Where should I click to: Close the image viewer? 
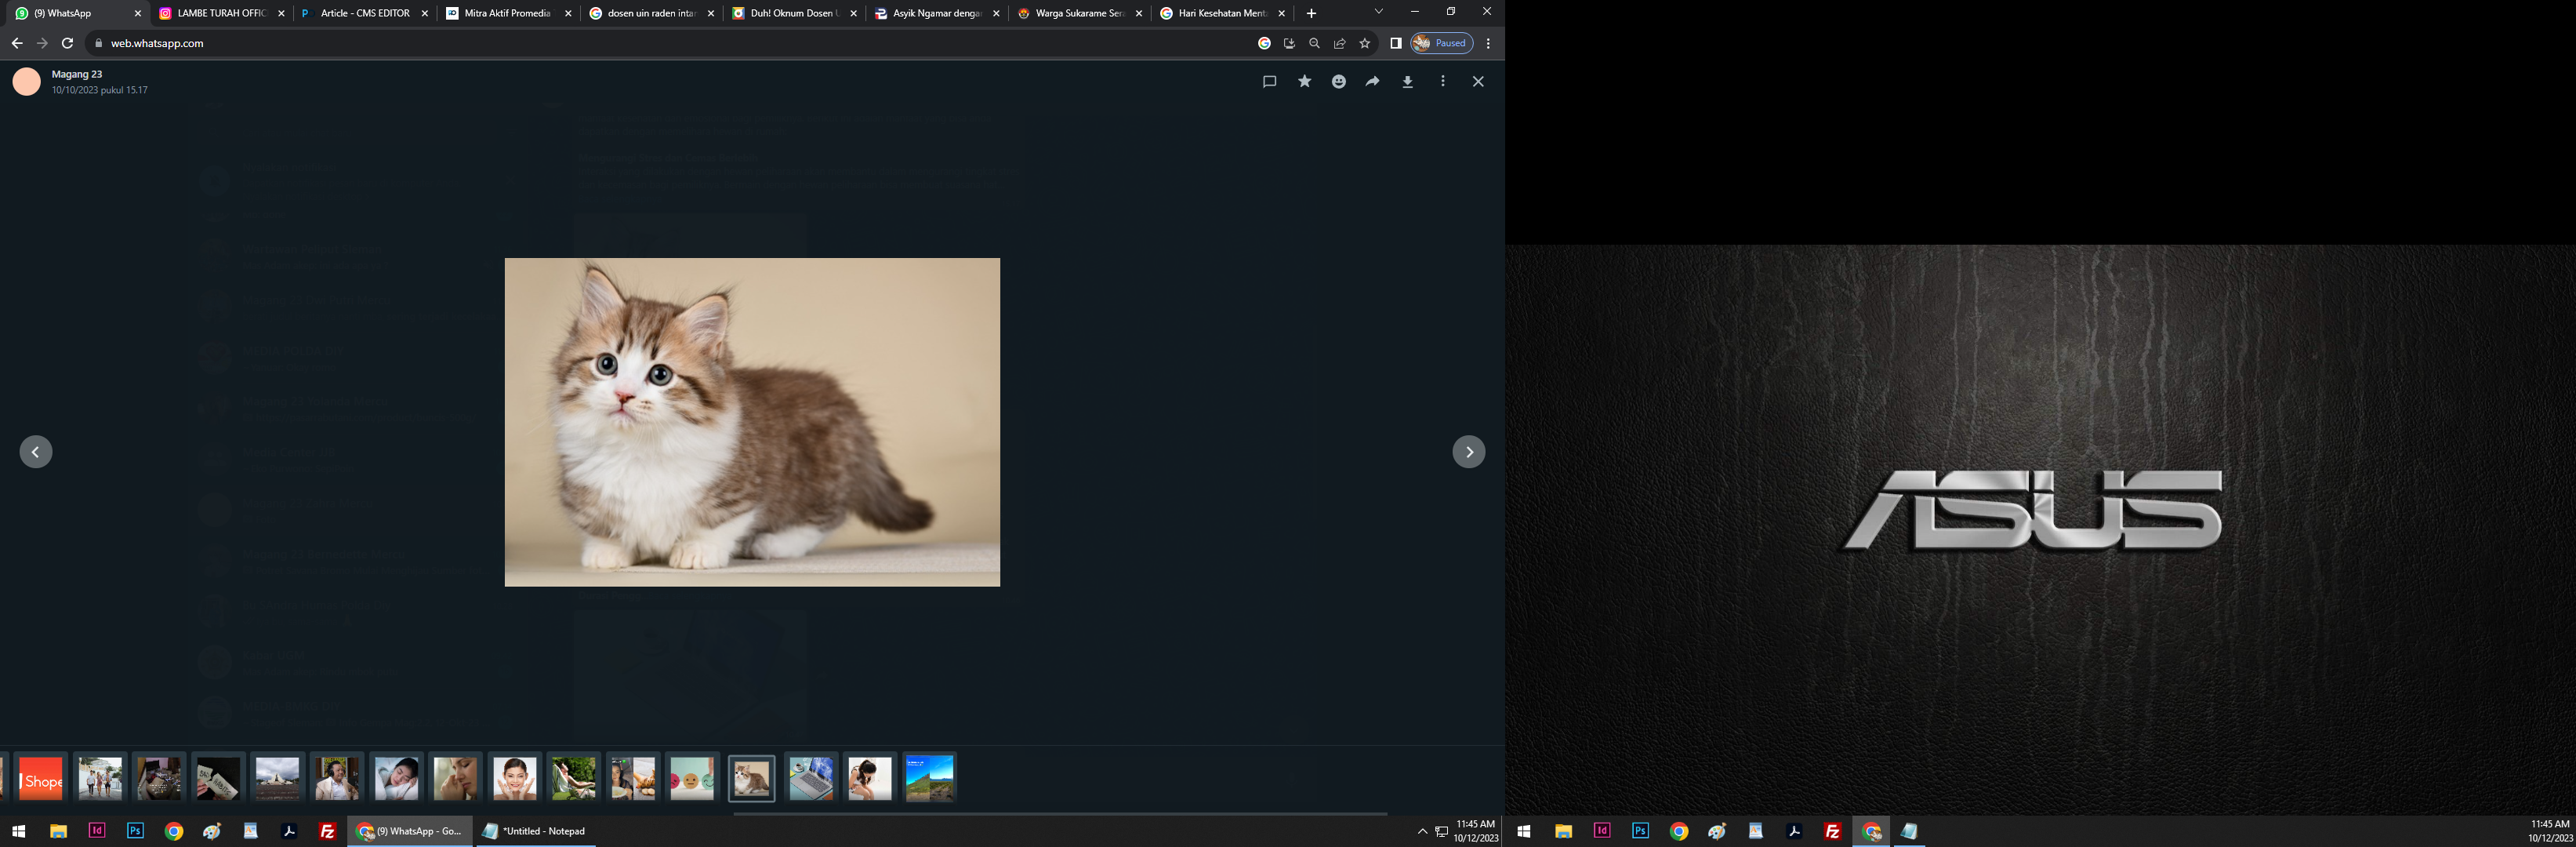pyautogui.click(x=1478, y=82)
